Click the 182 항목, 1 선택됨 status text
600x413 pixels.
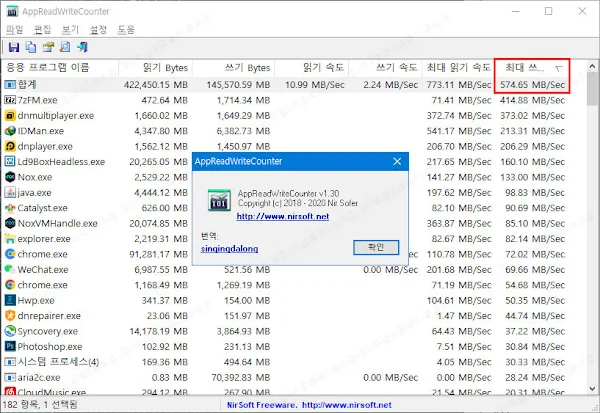click(x=40, y=405)
